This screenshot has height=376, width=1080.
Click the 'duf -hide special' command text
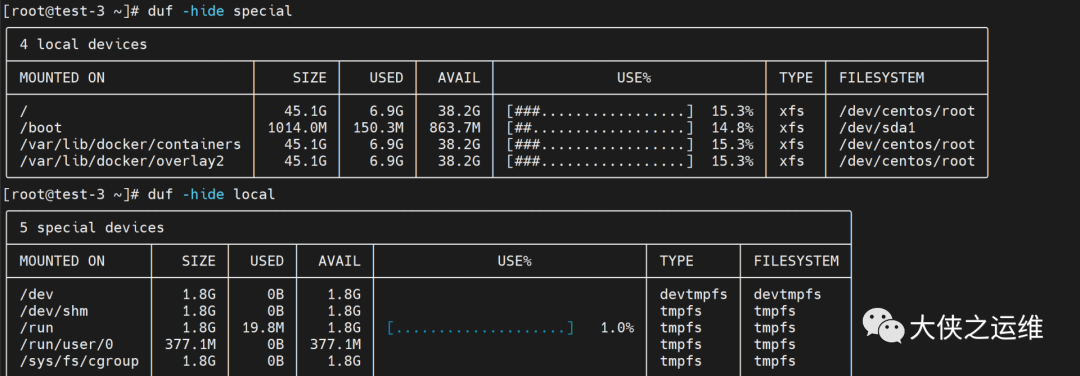pyautogui.click(x=220, y=11)
